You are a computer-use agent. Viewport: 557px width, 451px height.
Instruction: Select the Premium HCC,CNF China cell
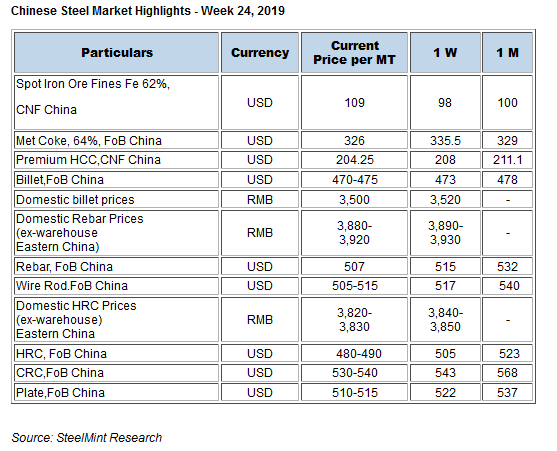tap(117, 160)
